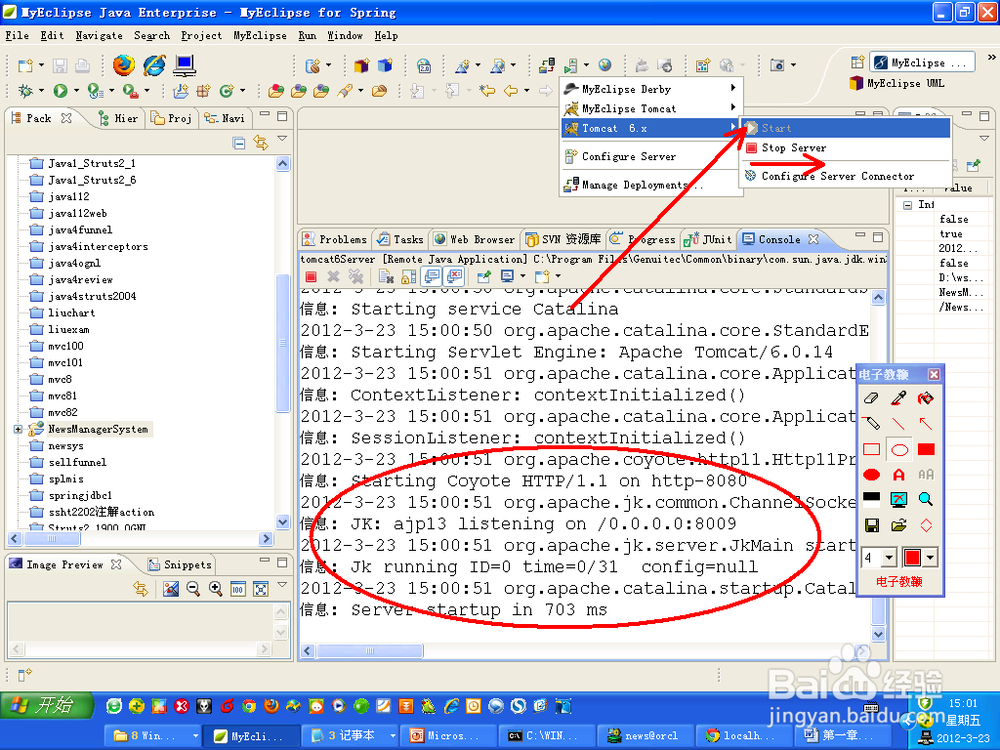Viewport: 1000px width, 750px height.
Task: Open the Display Selected Console dropdown
Action: click(522, 277)
